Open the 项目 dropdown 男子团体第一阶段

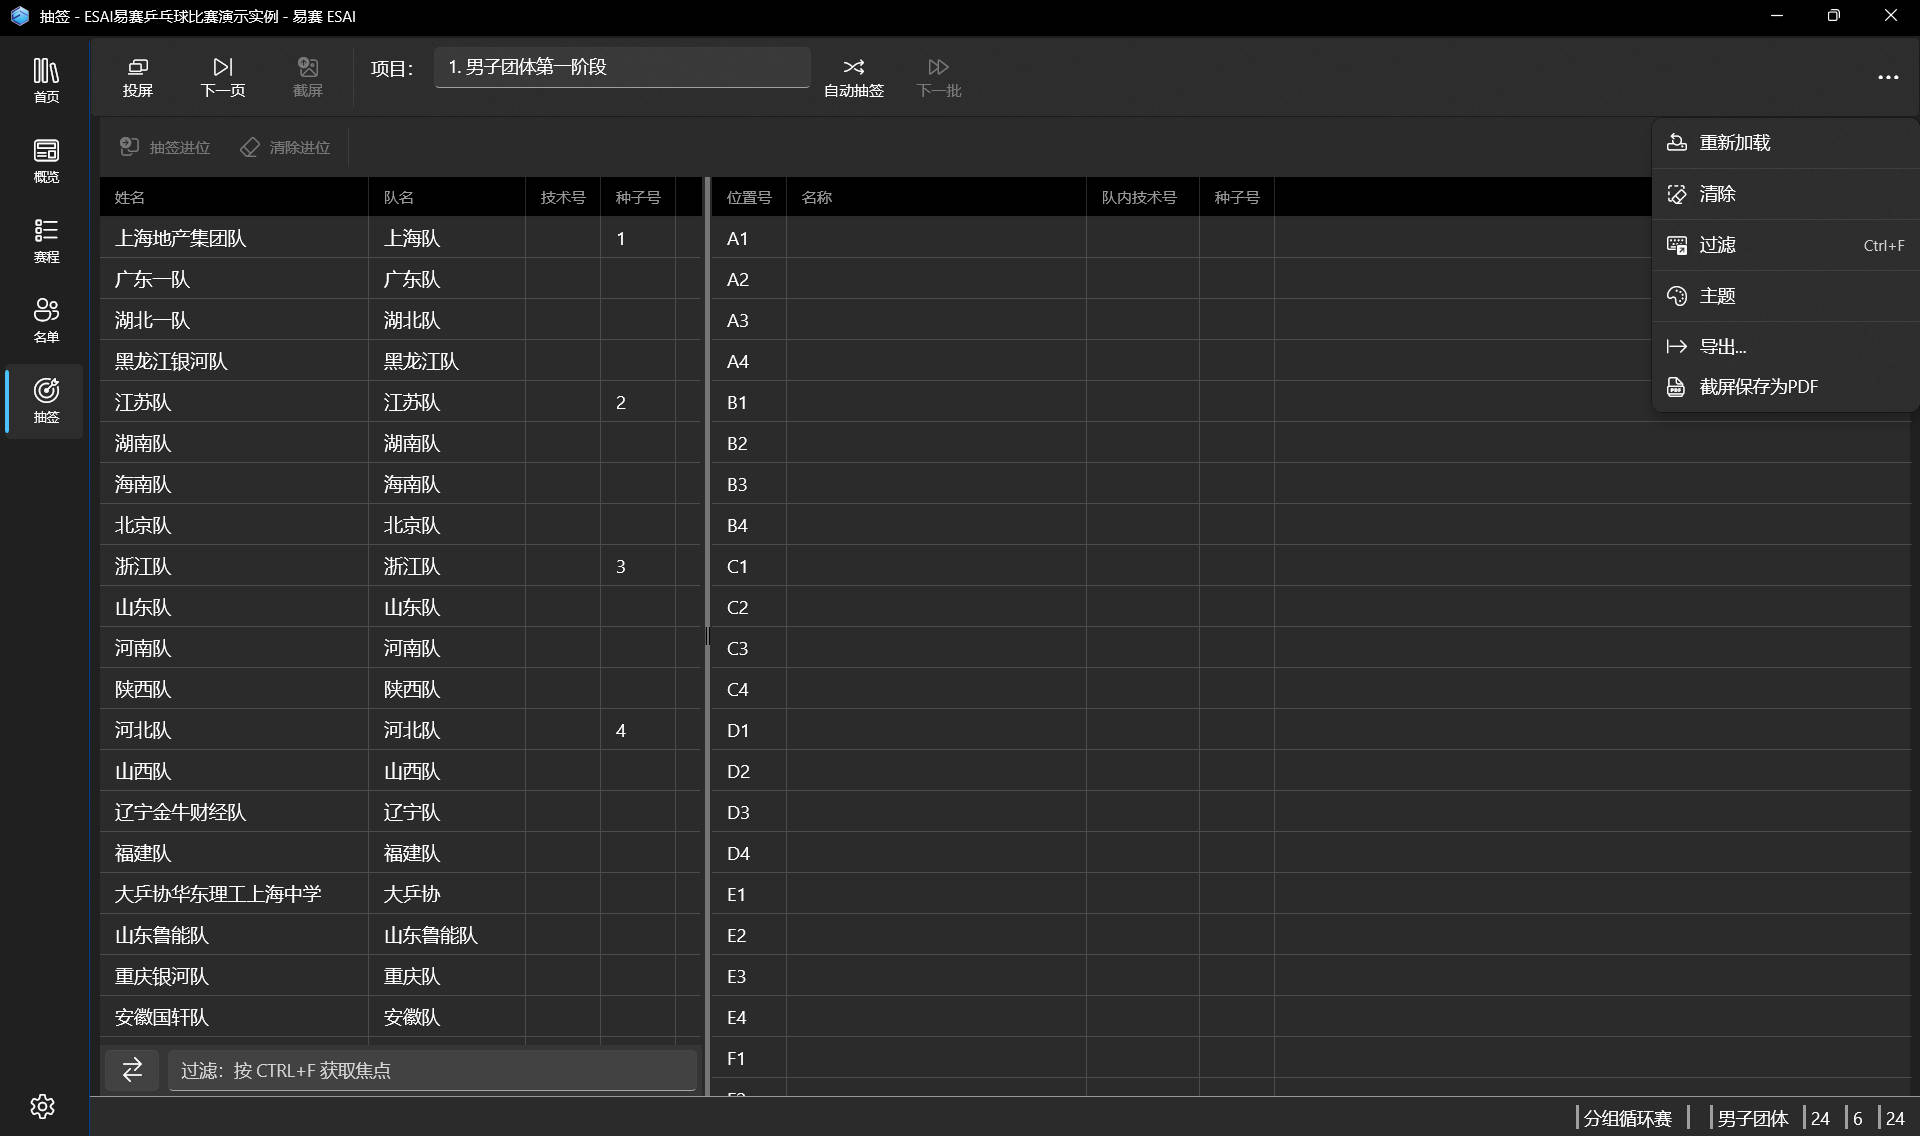pyautogui.click(x=622, y=67)
